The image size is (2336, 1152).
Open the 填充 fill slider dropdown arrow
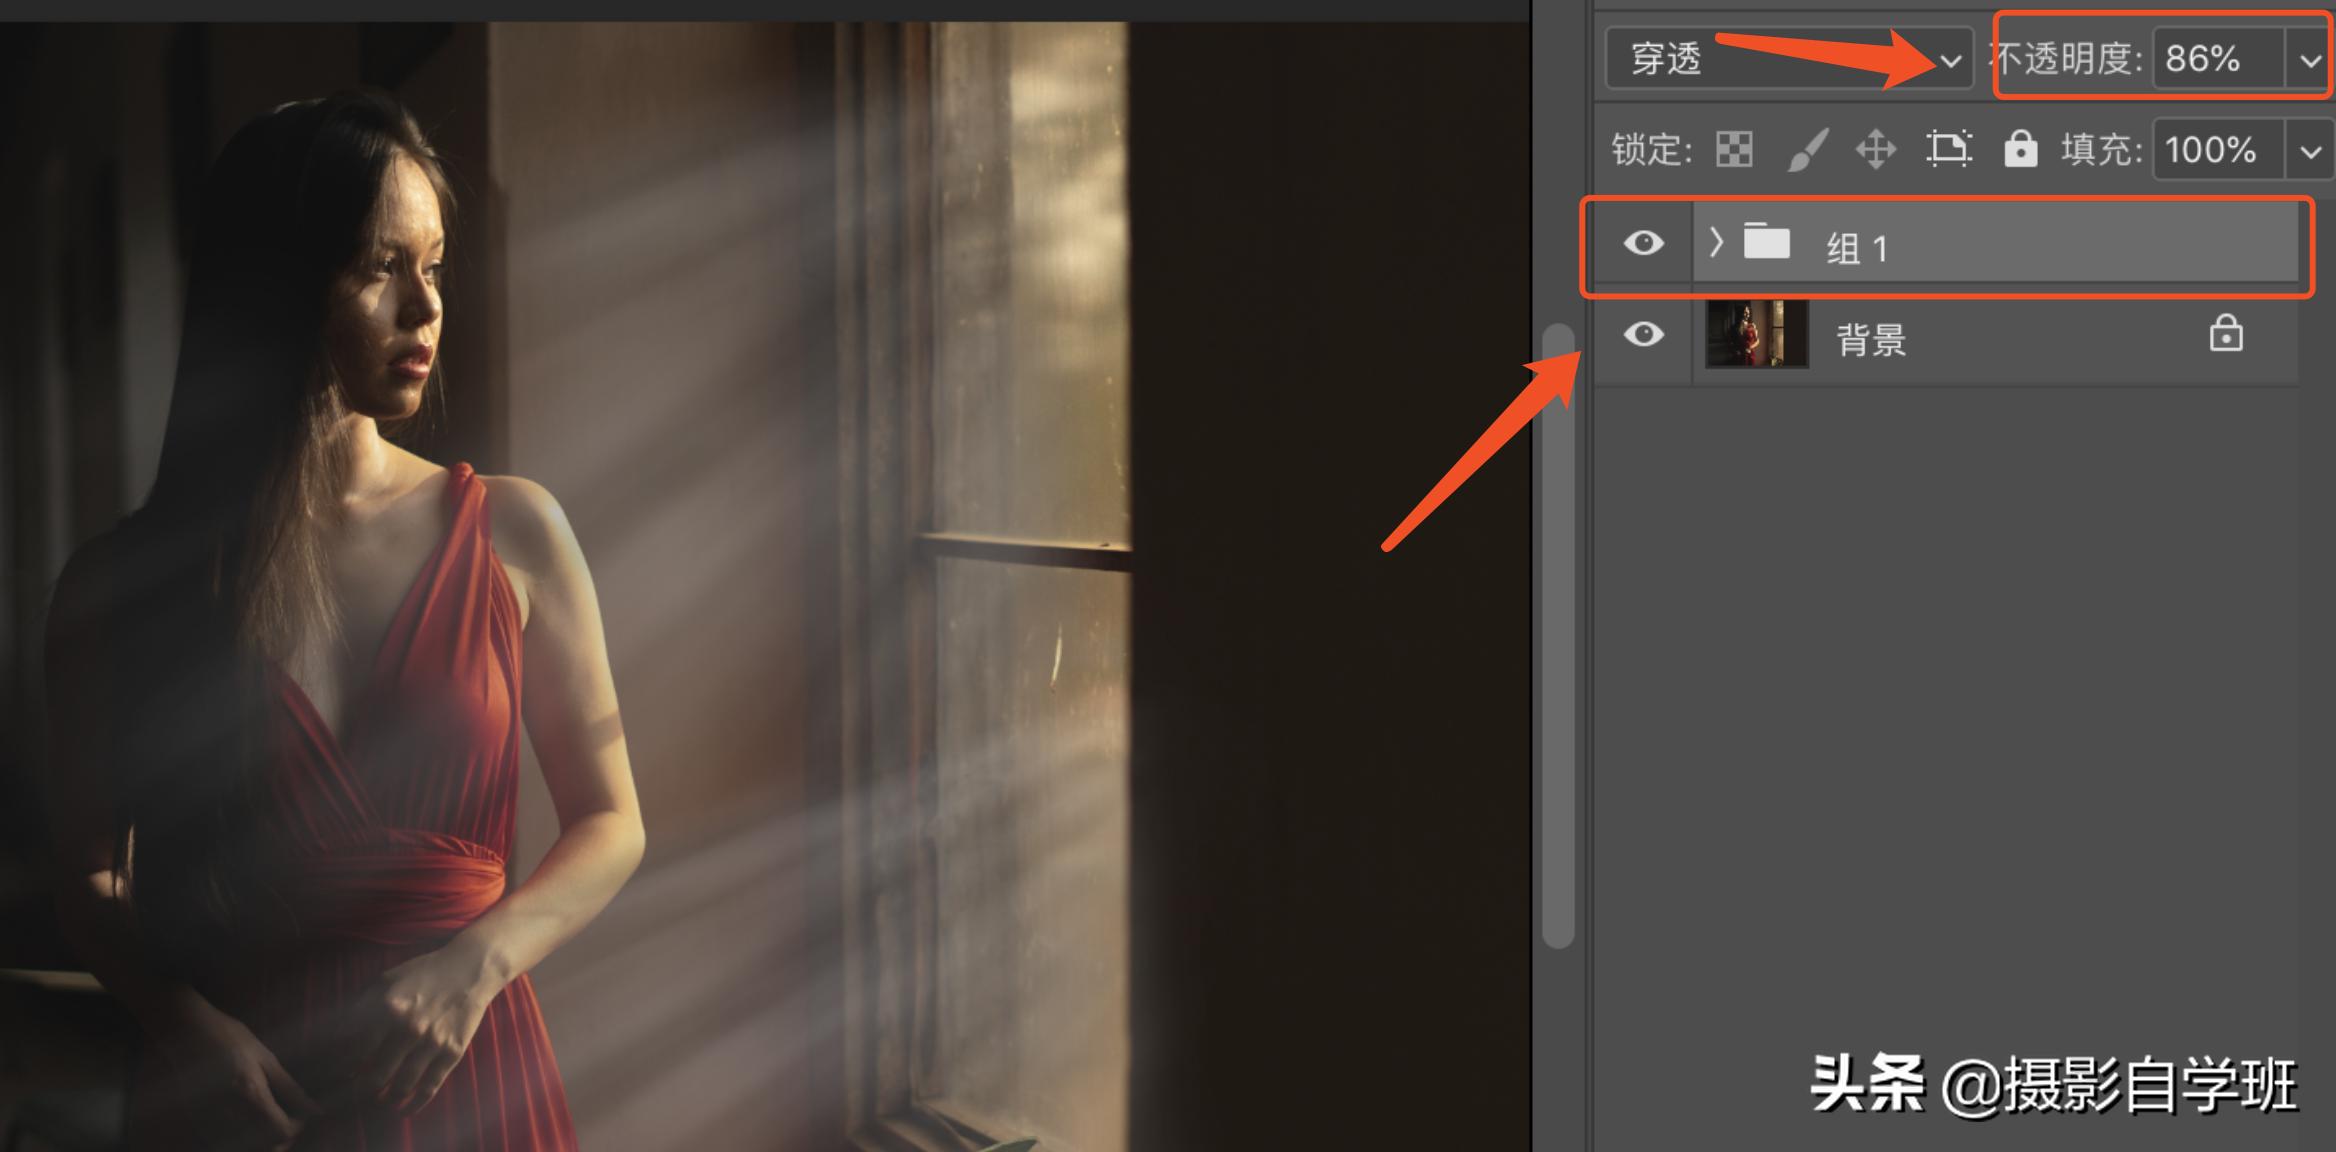pos(2309,152)
